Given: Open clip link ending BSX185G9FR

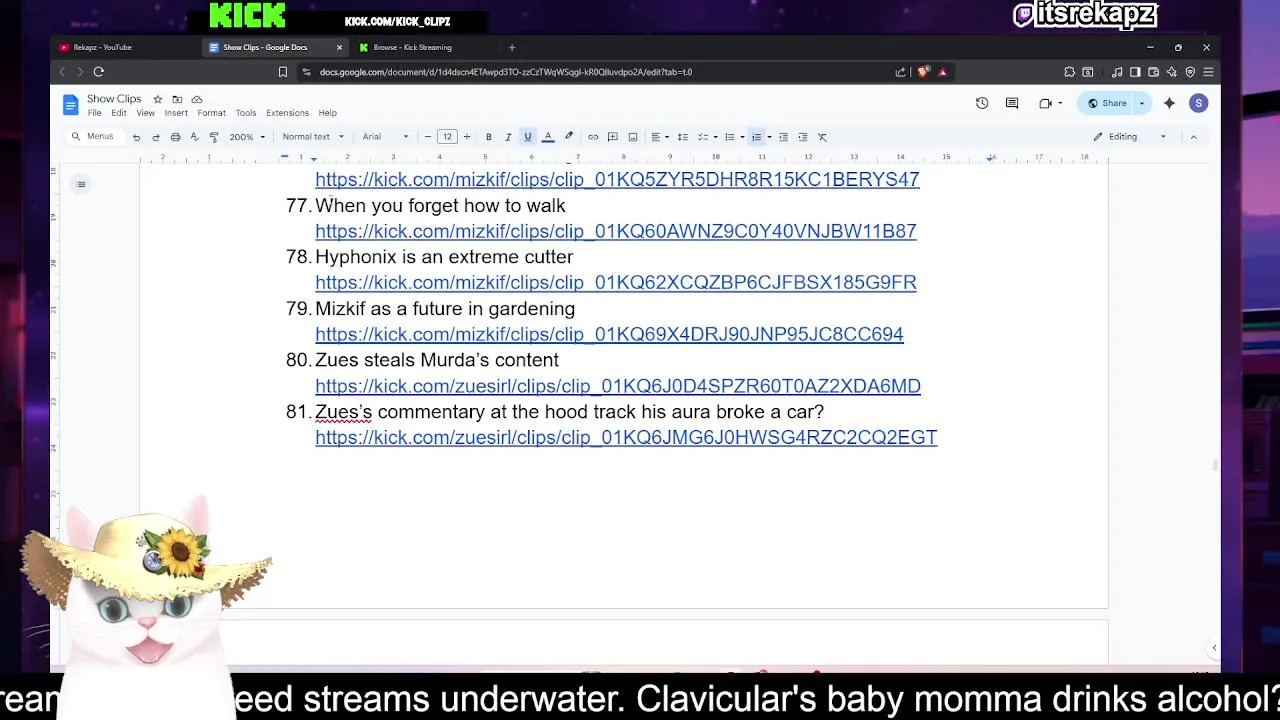Looking at the screenshot, I should point(616,282).
